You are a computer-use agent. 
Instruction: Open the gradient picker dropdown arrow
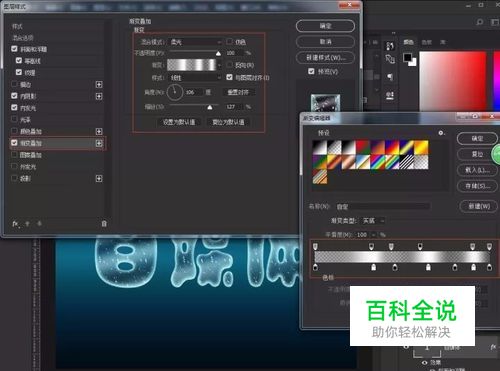coord(219,65)
